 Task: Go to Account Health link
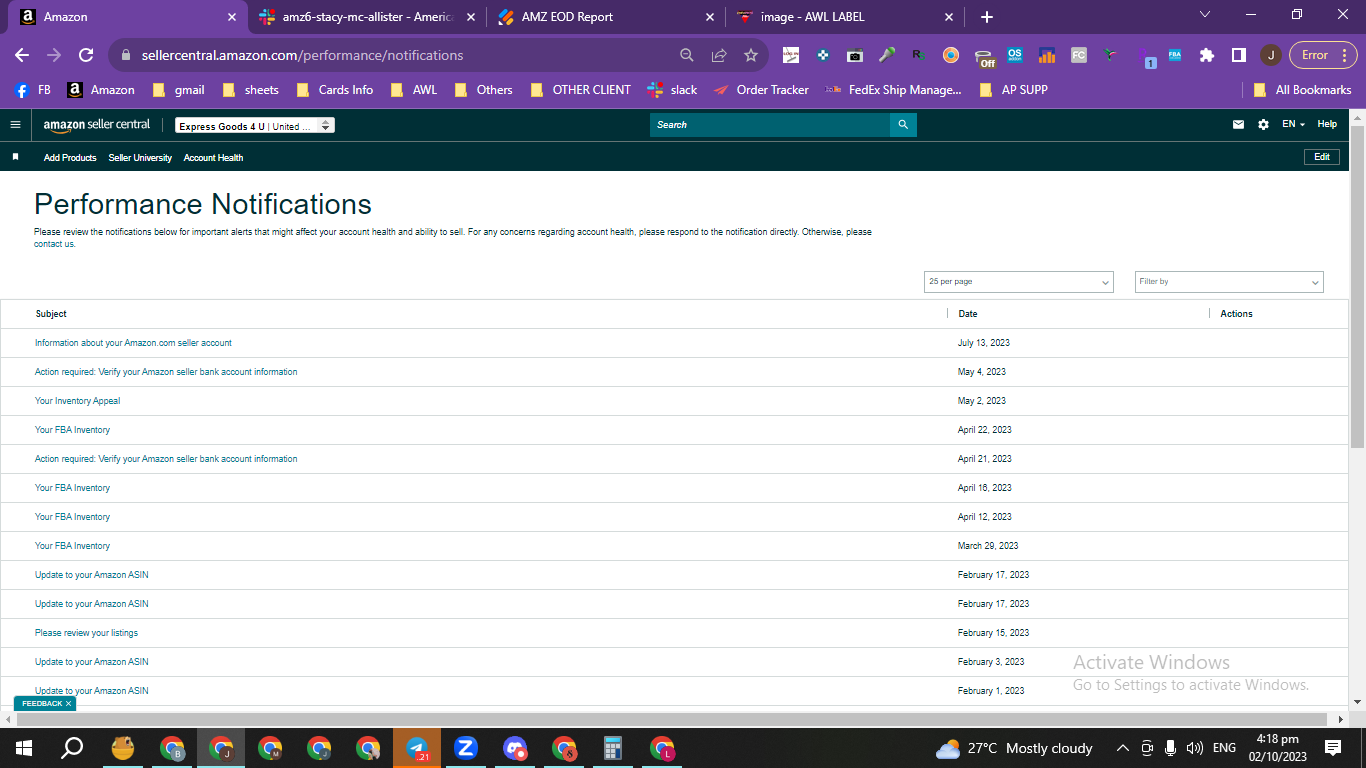213,158
